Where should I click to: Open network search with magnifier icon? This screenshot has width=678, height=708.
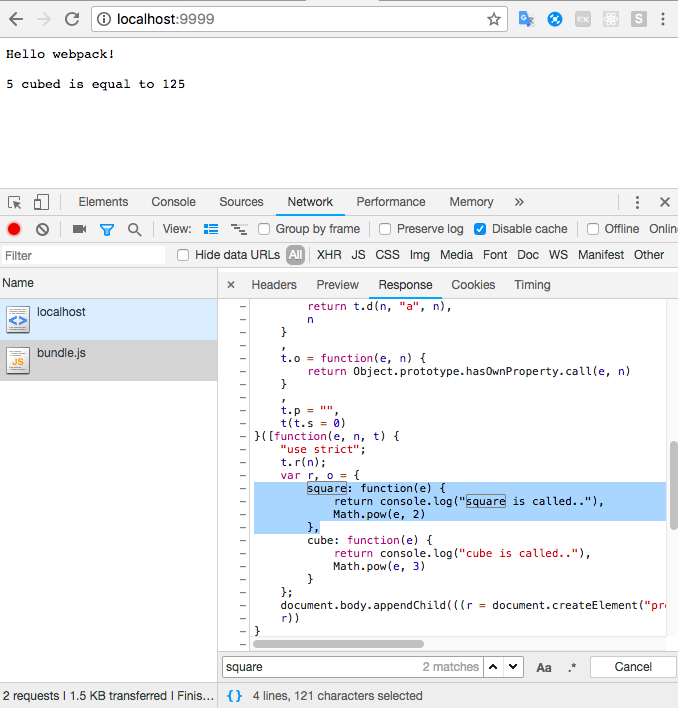click(x=134, y=229)
